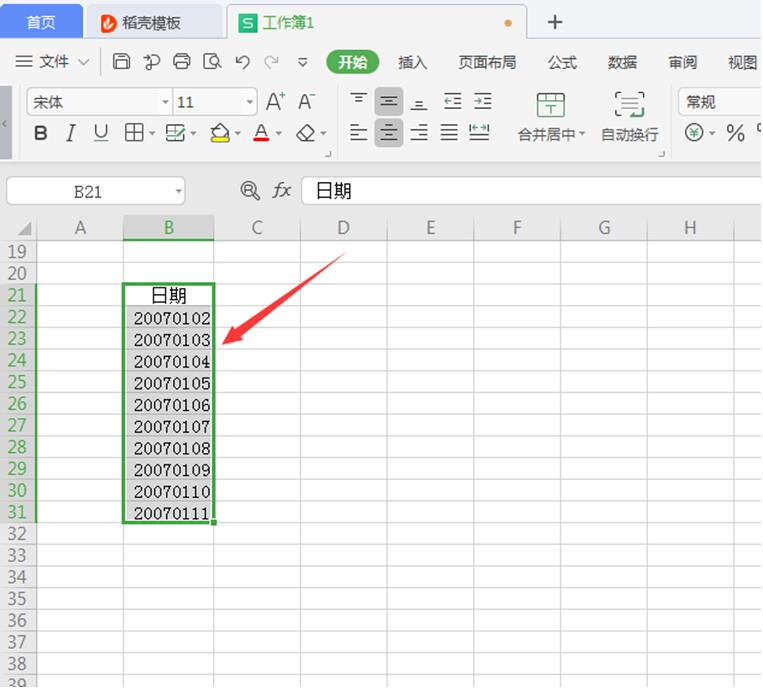
Task: Click the Output as PDF icon
Action: 152,62
